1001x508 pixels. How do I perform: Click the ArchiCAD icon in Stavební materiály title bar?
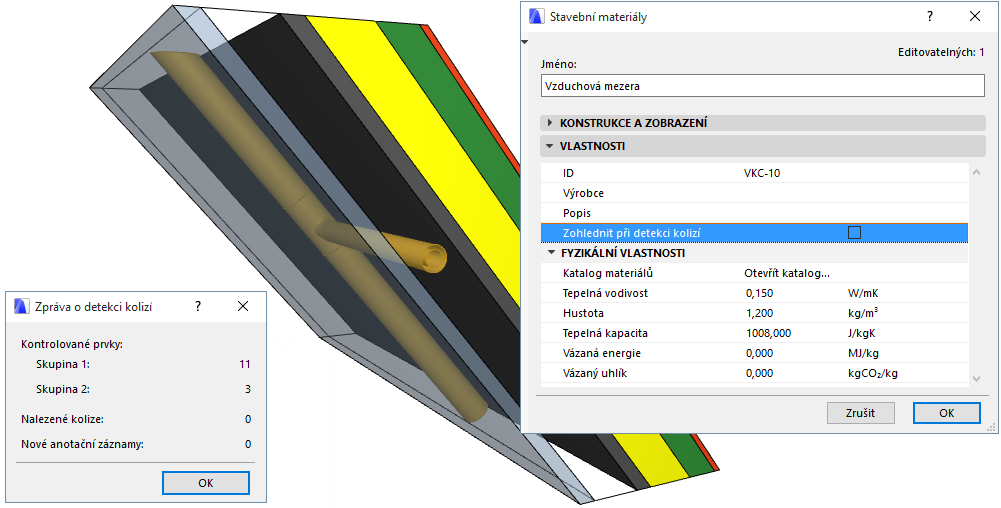[537, 17]
